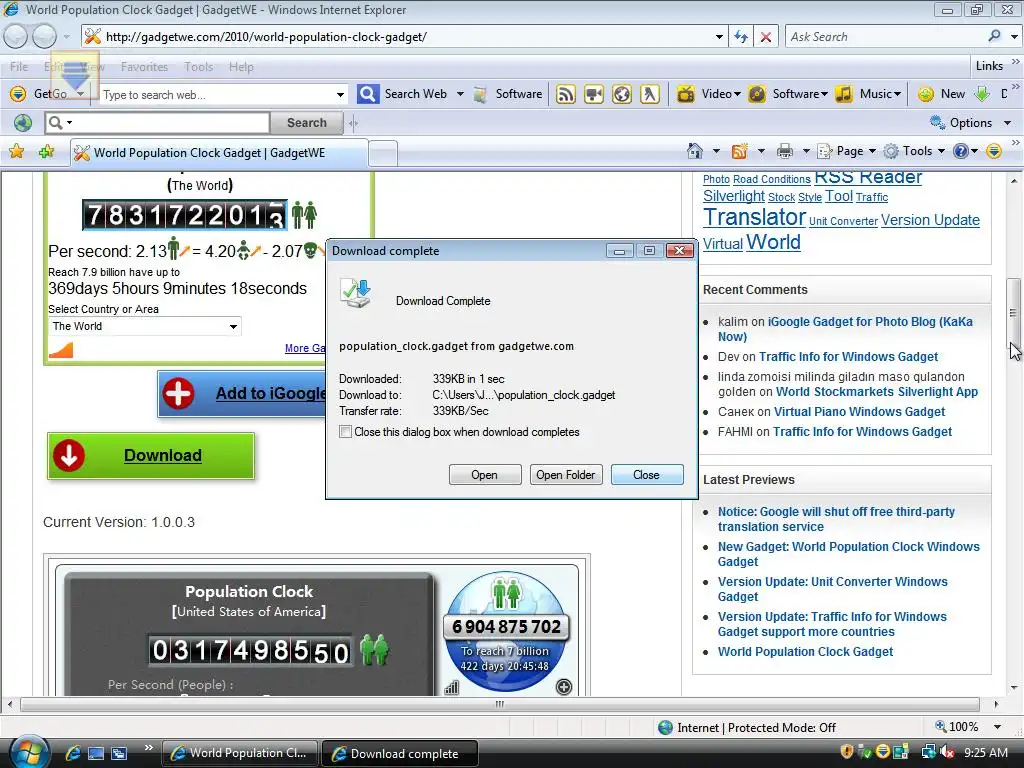
Task: Open the Favorites menu
Action: (x=144, y=67)
